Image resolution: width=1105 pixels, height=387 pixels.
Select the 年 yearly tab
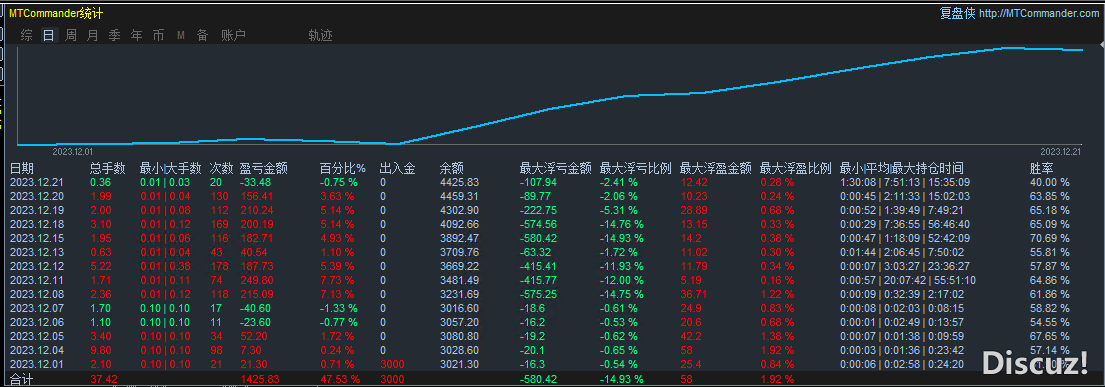click(x=136, y=35)
